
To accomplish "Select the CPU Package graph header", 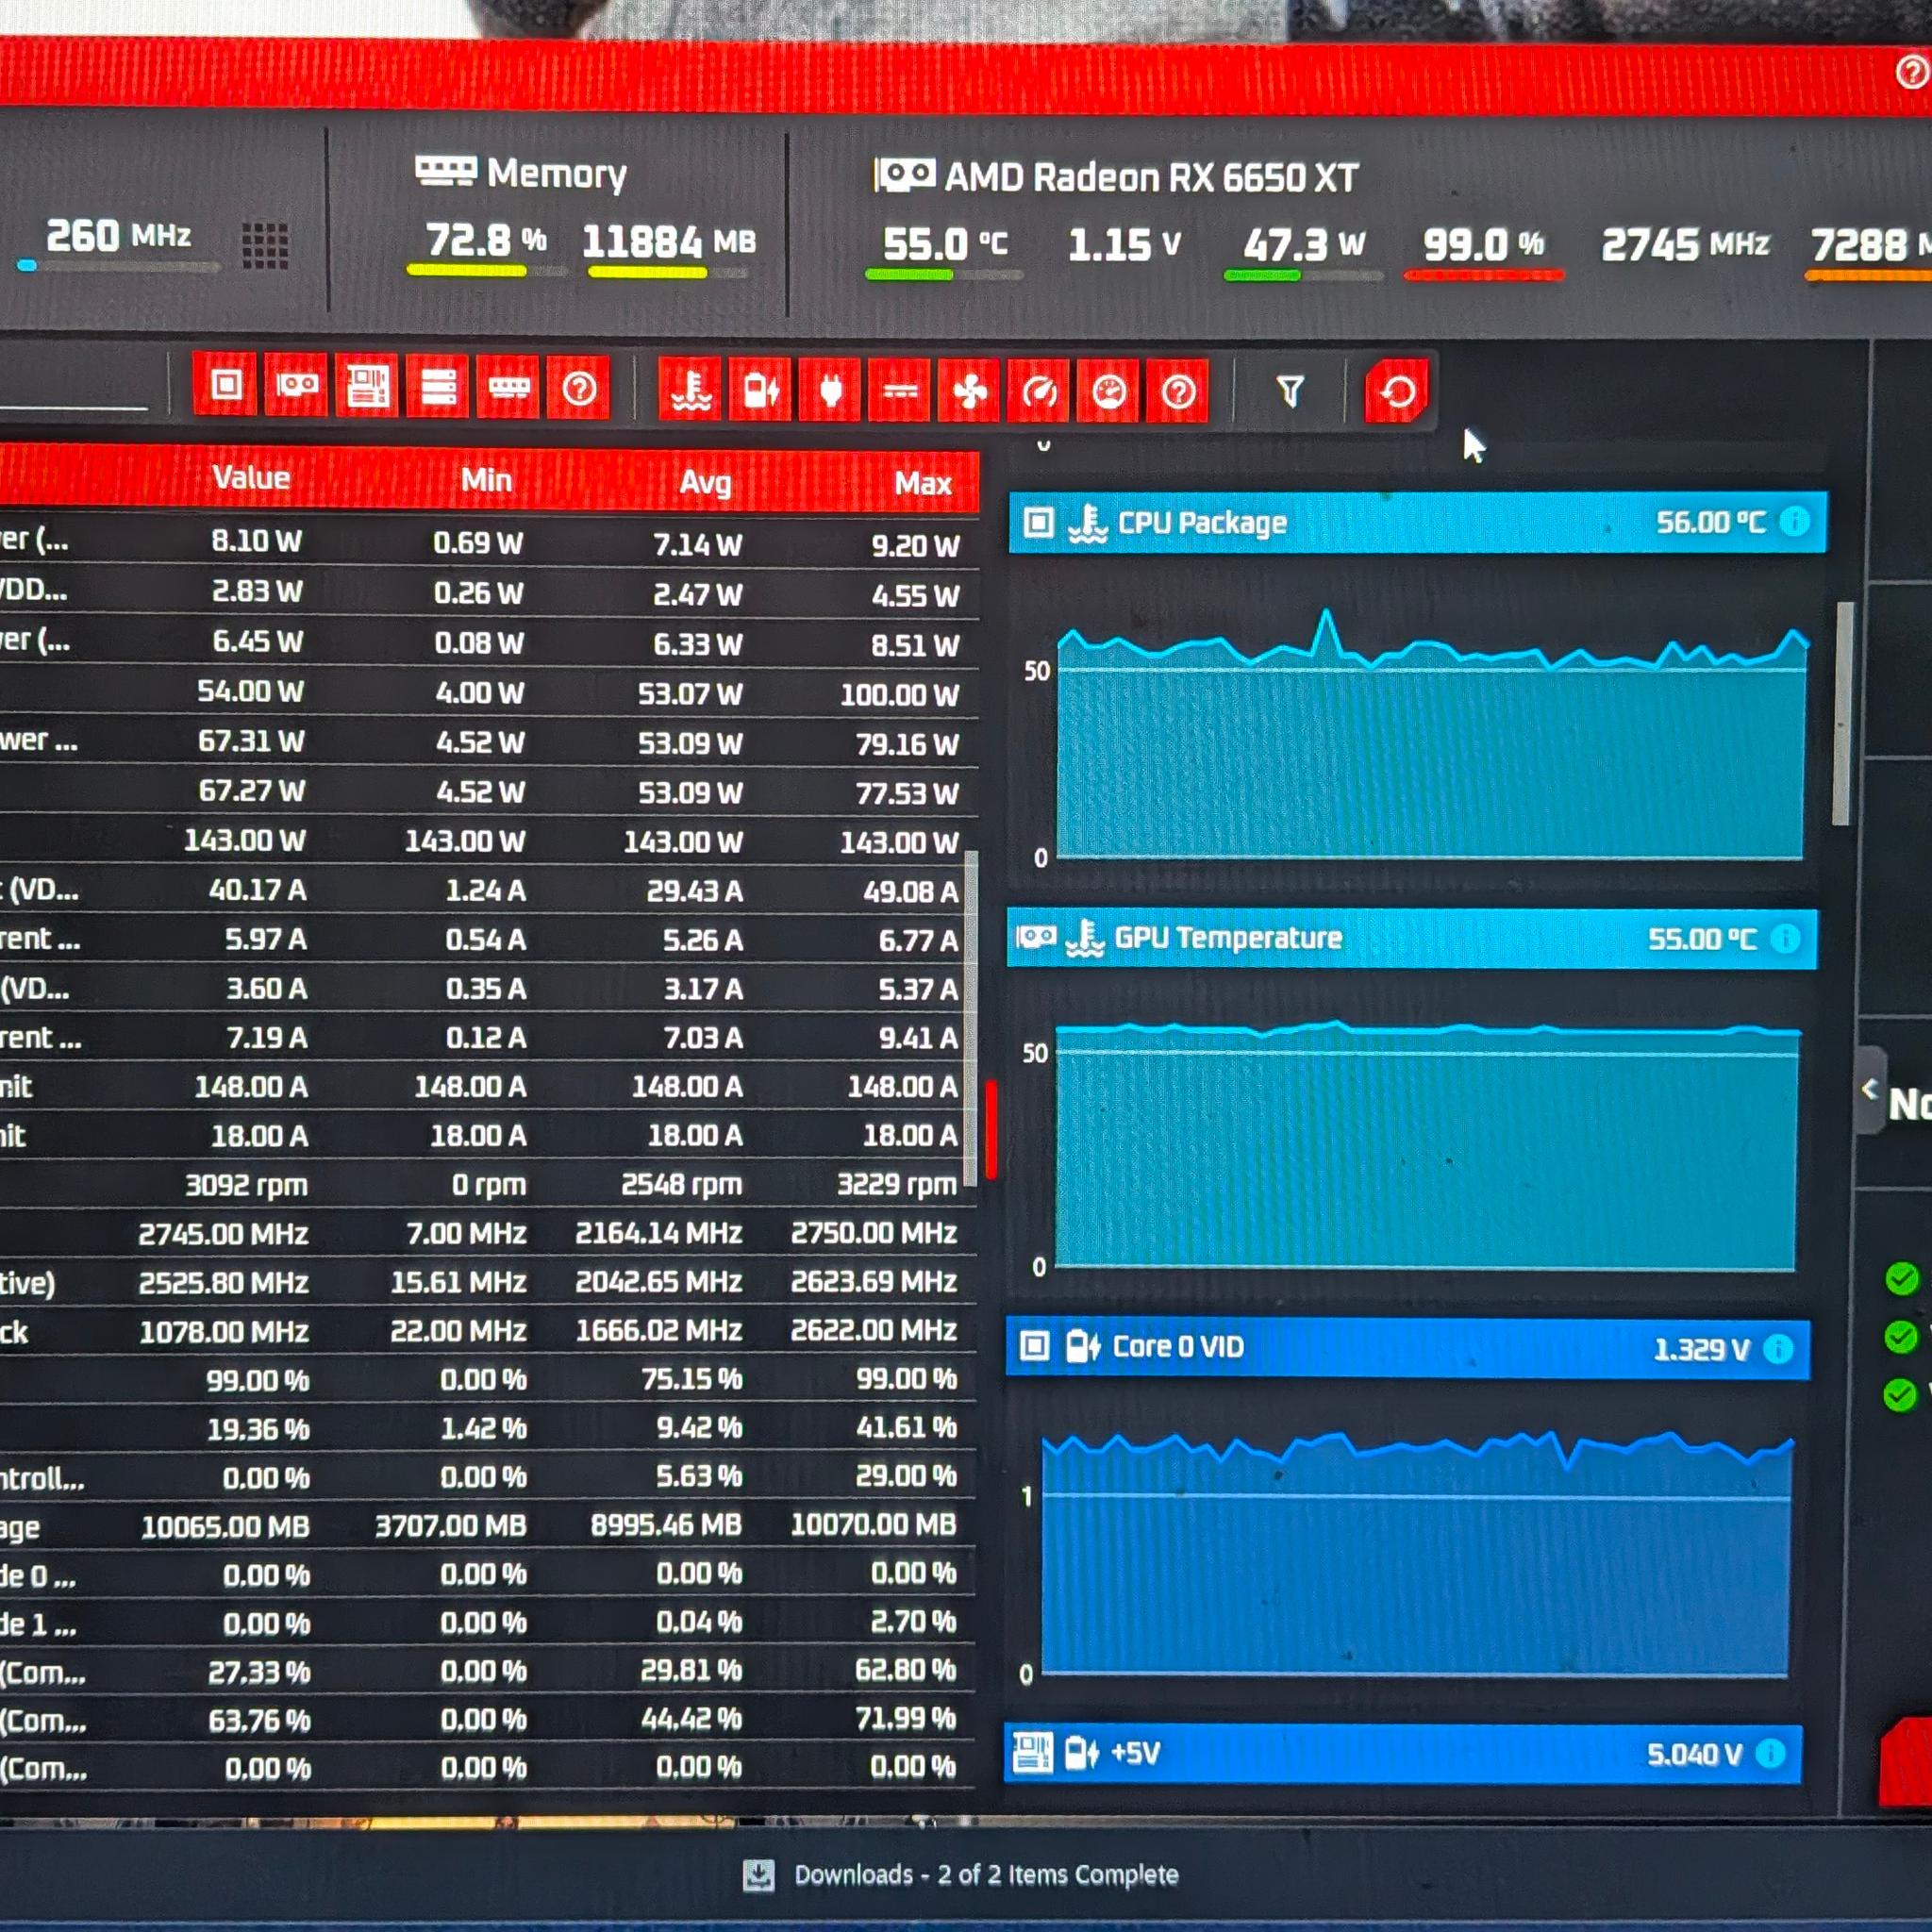I will pos(1417,522).
